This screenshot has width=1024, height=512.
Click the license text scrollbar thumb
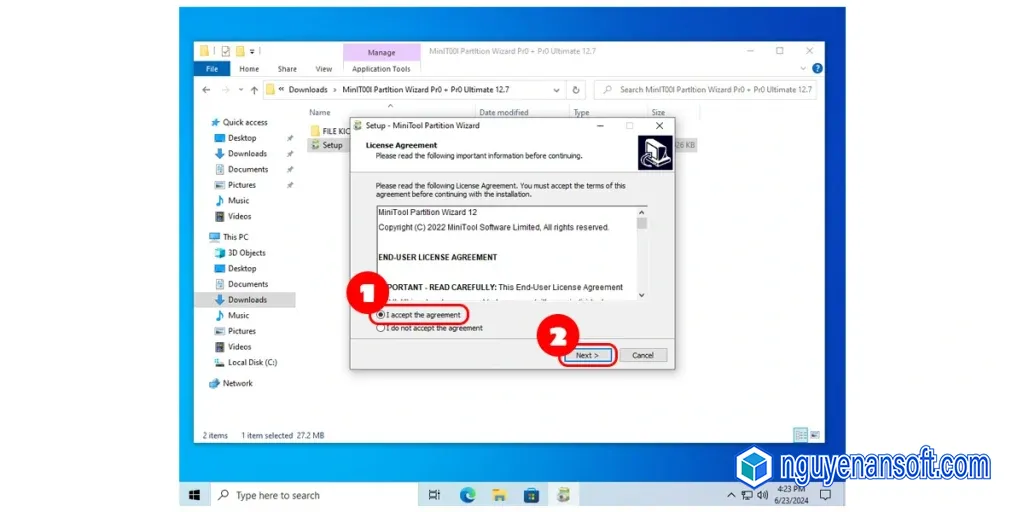(641, 223)
